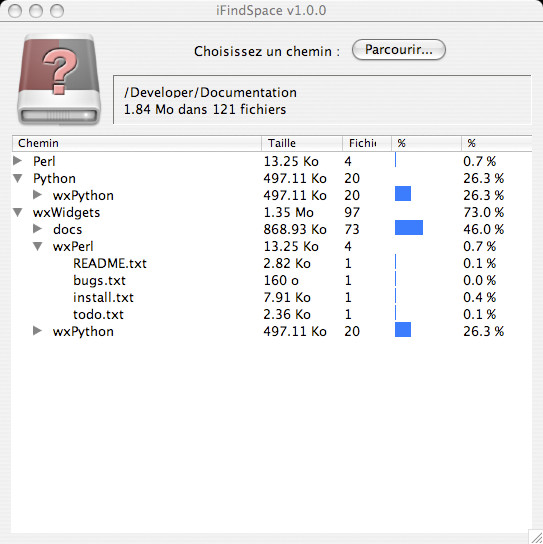Click the question-mark hard drive icon

59,79
